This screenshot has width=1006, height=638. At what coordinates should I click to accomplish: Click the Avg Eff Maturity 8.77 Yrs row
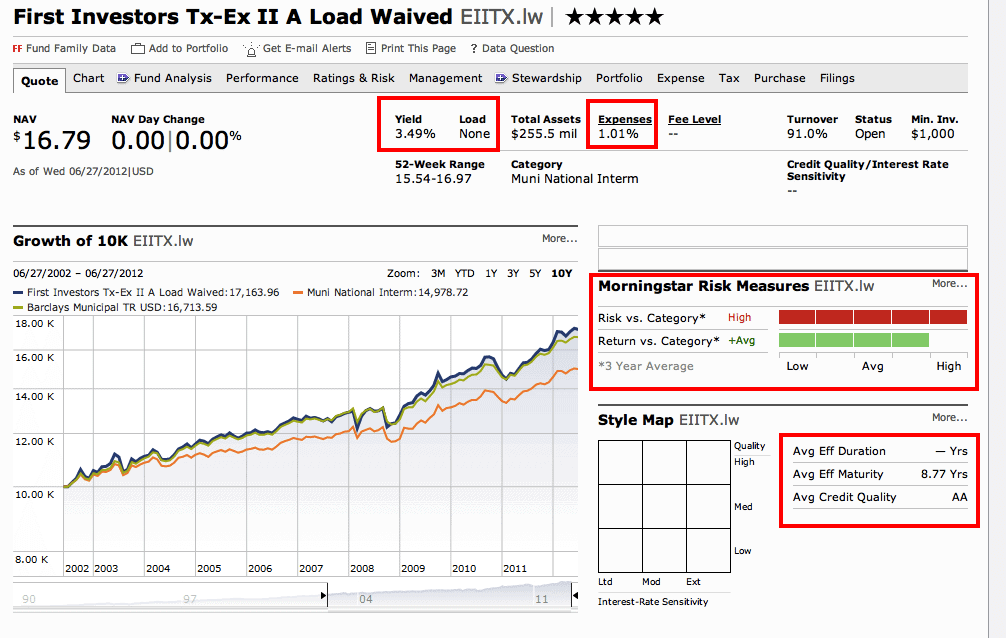pos(880,474)
